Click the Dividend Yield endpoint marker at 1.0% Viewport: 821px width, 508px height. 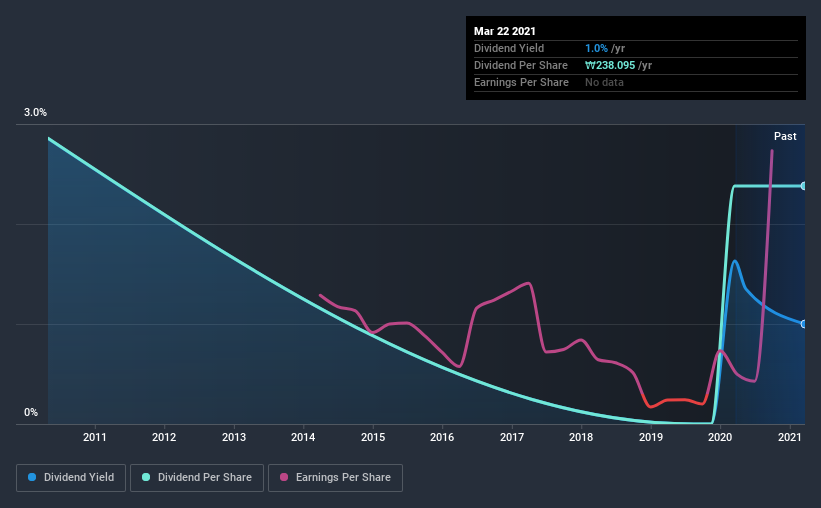[x=803, y=324]
